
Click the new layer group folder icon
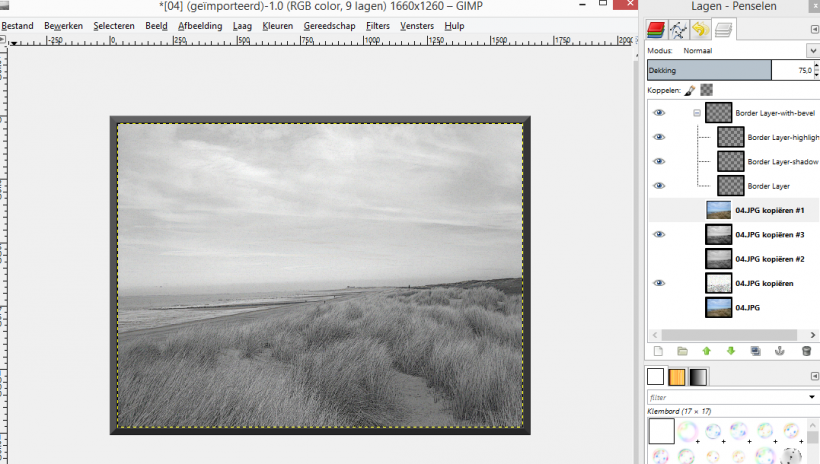click(x=682, y=351)
